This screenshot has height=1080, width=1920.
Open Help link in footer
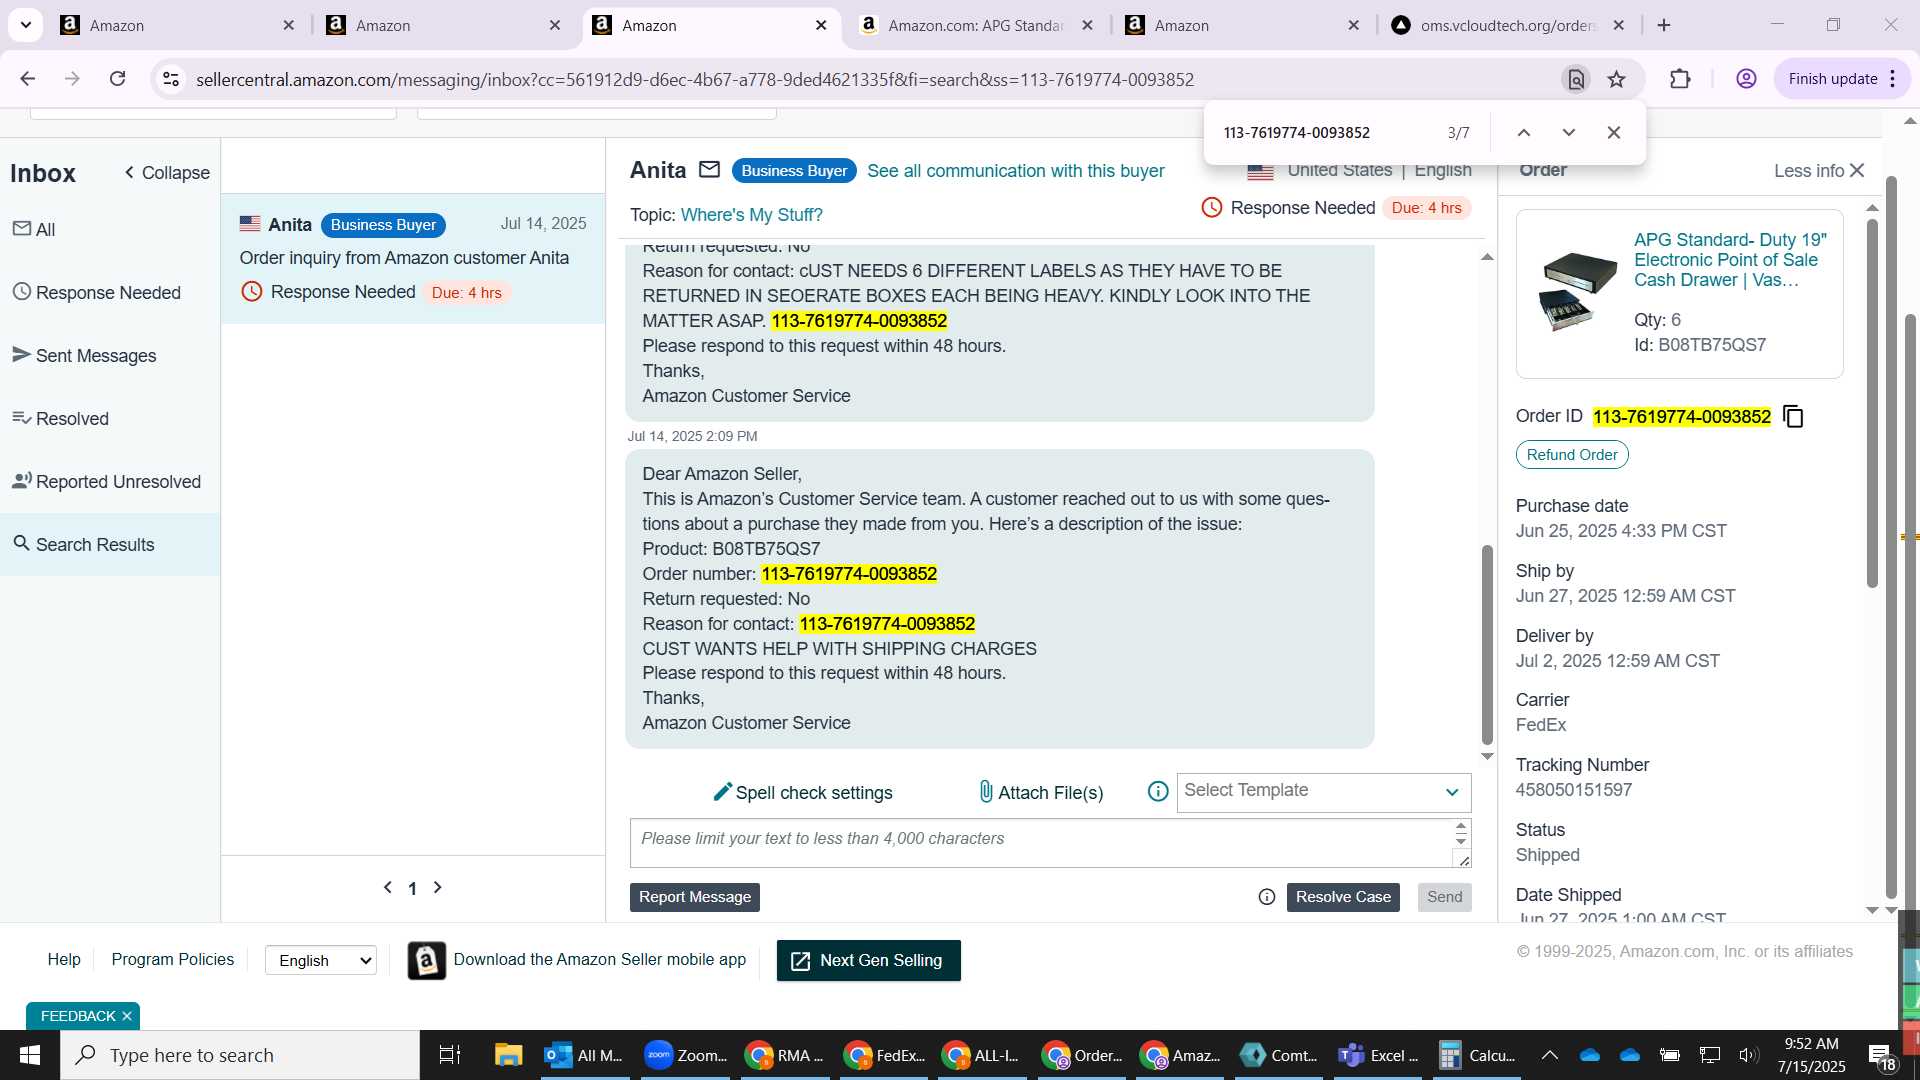64,959
